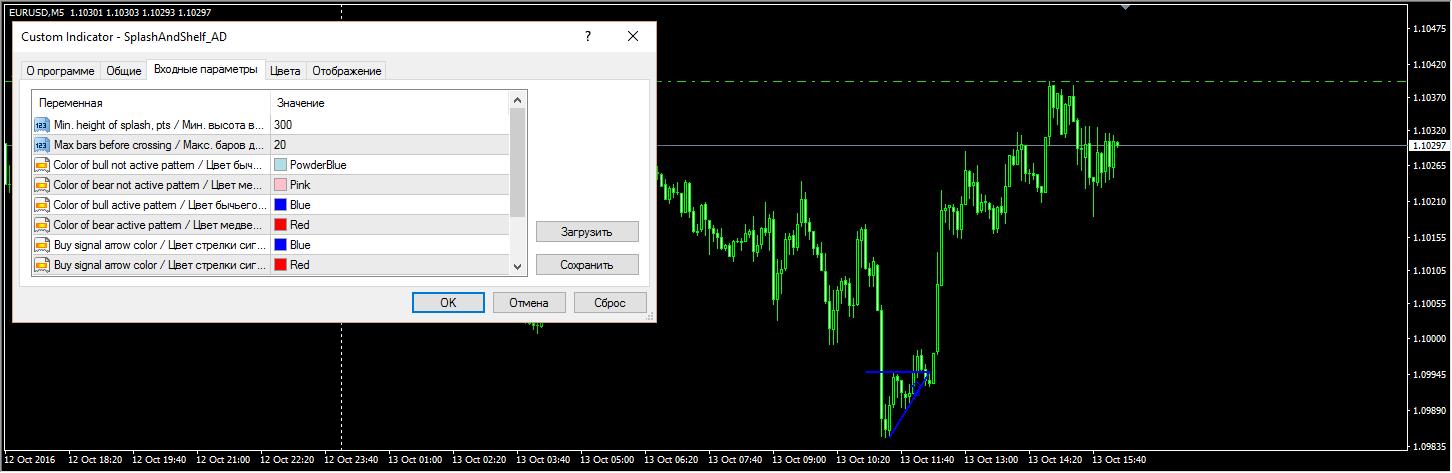The height and width of the screenshot is (473, 1452).
Task: Click the color-type icon of Color of bull active pattern row
Action: tap(42, 205)
